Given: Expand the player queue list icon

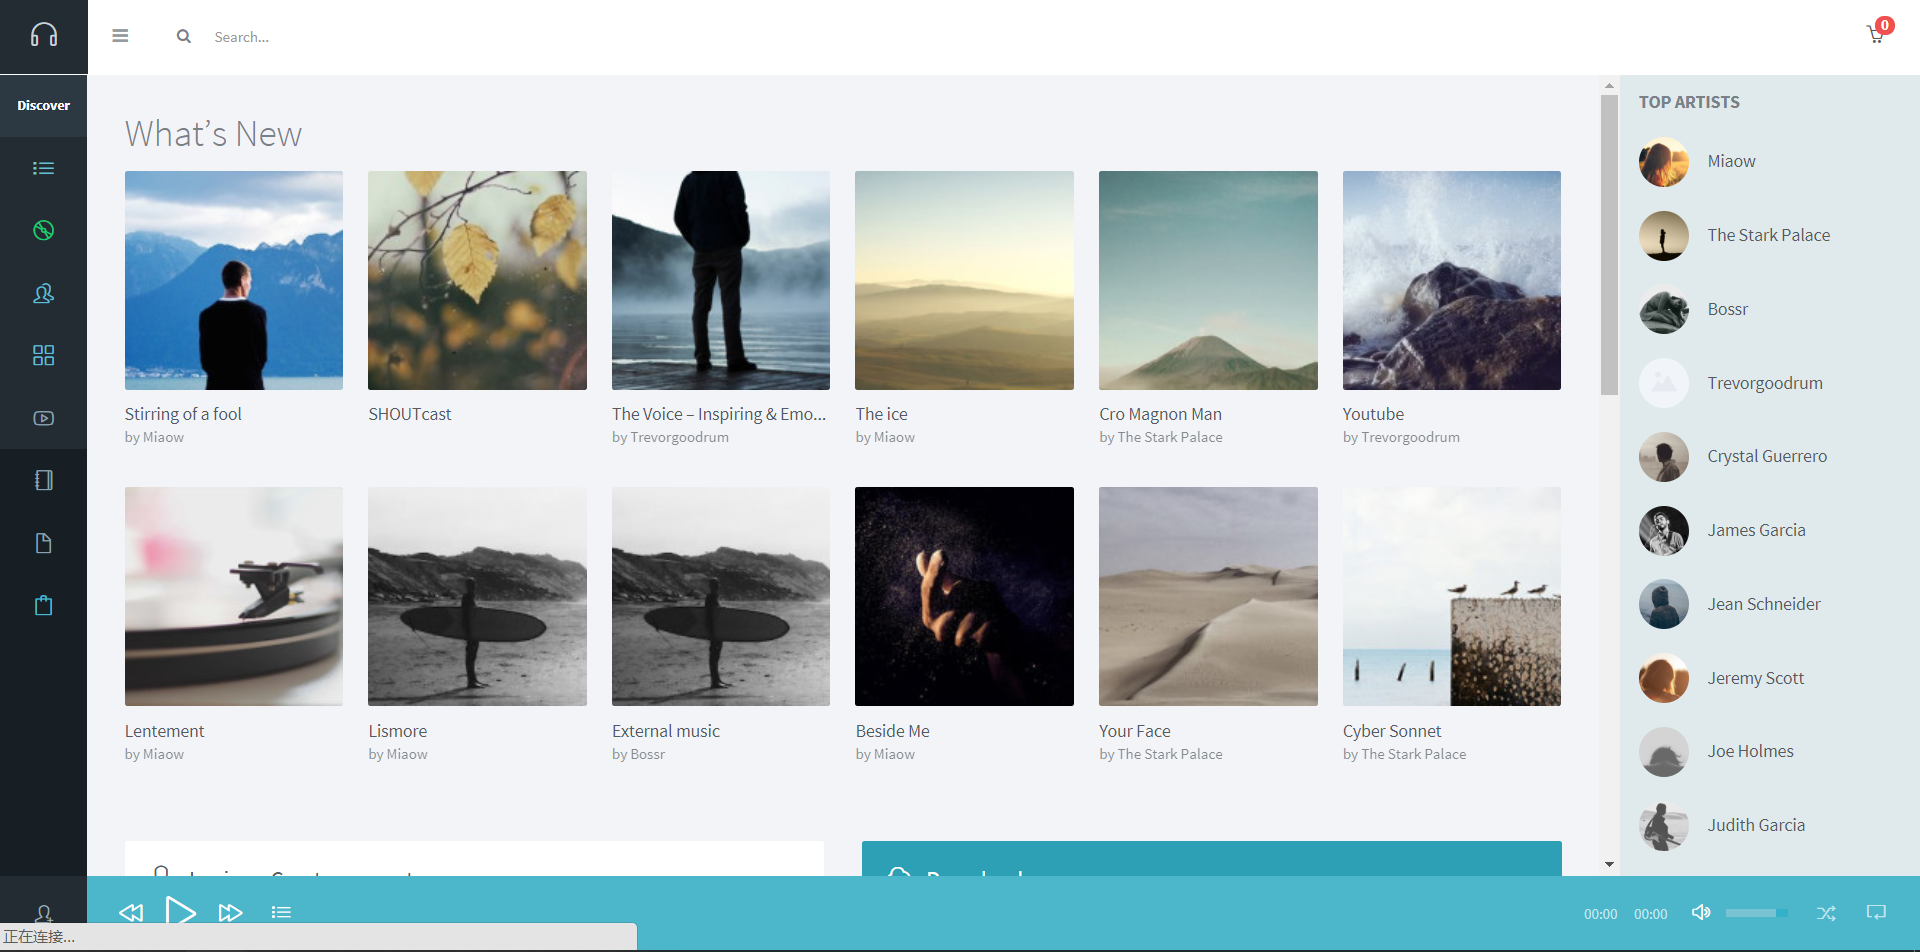Looking at the screenshot, I should pos(281,912).
